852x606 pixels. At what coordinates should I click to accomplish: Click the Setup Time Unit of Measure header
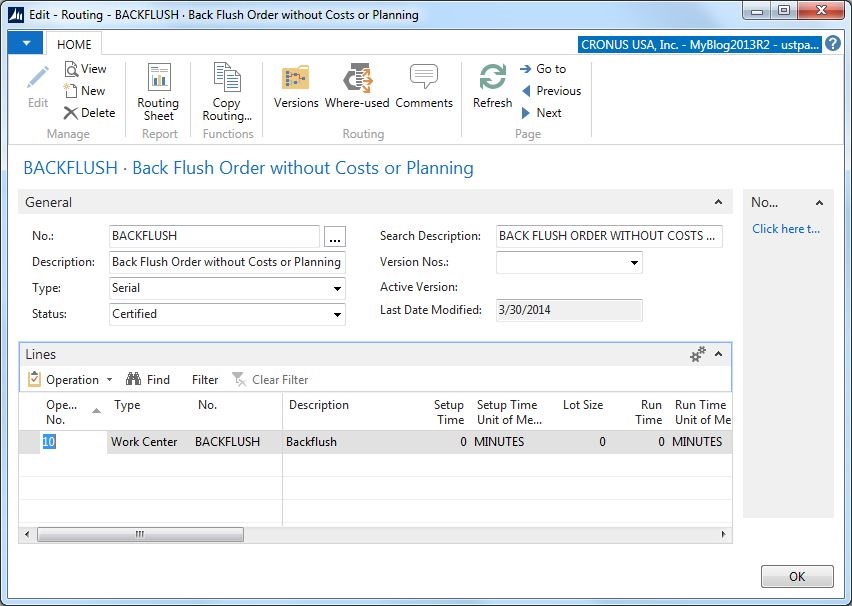509,412
